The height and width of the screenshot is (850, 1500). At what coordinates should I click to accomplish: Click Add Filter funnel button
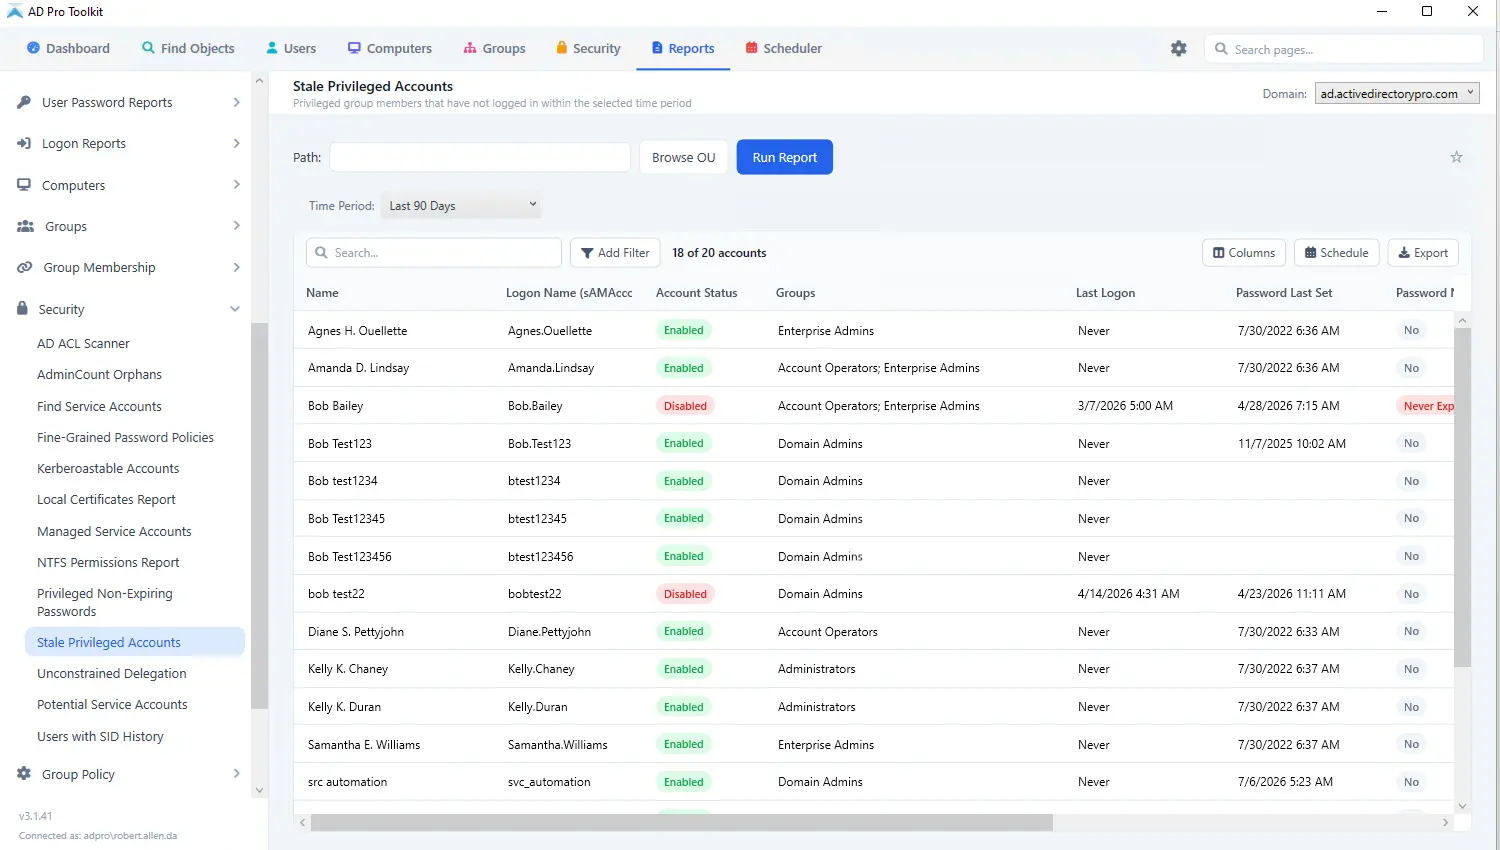615,253
